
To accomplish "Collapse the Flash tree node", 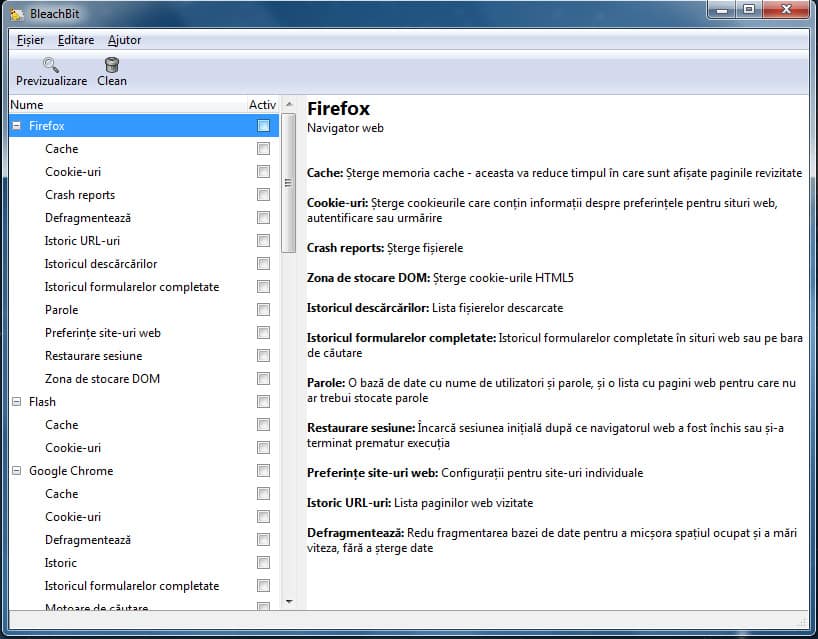I will [17, 402].
